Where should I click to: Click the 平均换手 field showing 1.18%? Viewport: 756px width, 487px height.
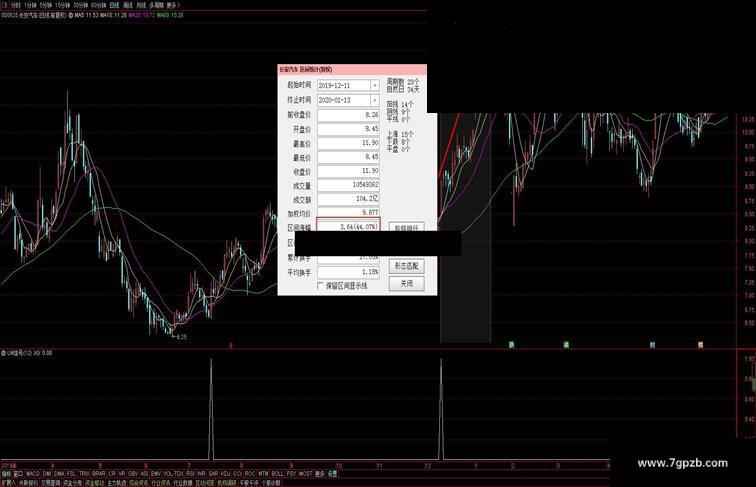coord(348,272)
